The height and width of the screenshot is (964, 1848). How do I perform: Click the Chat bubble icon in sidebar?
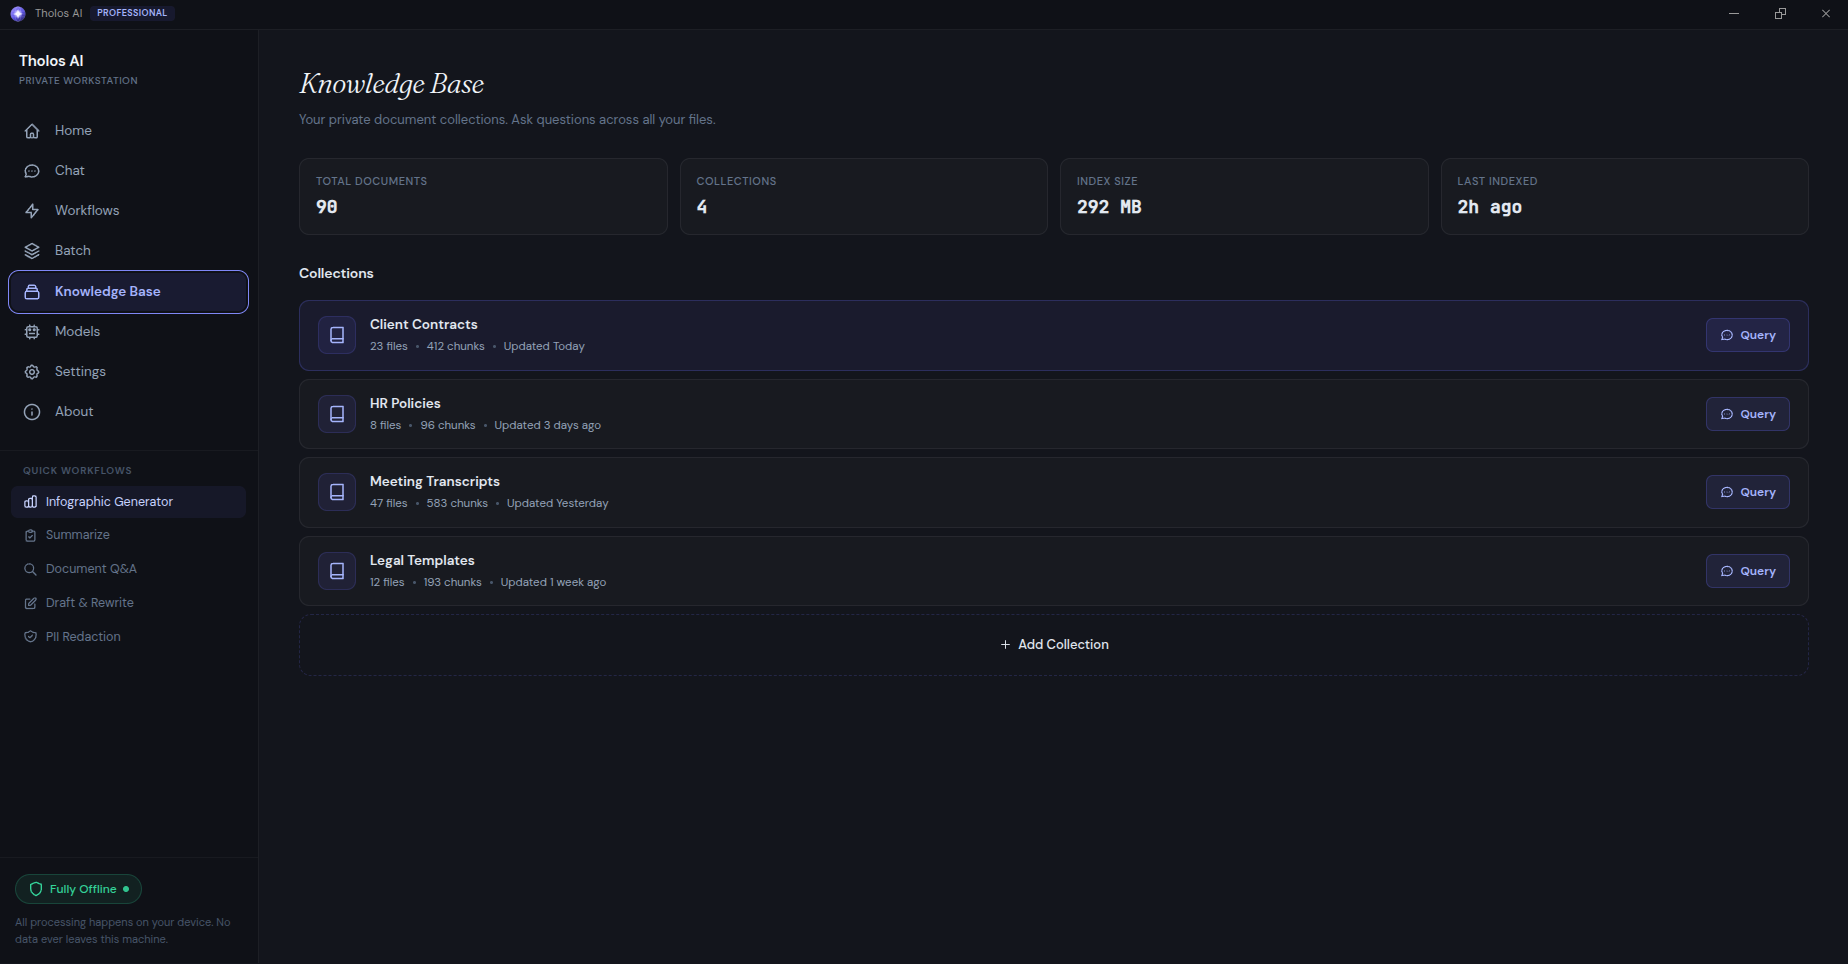tap(32, 171)
